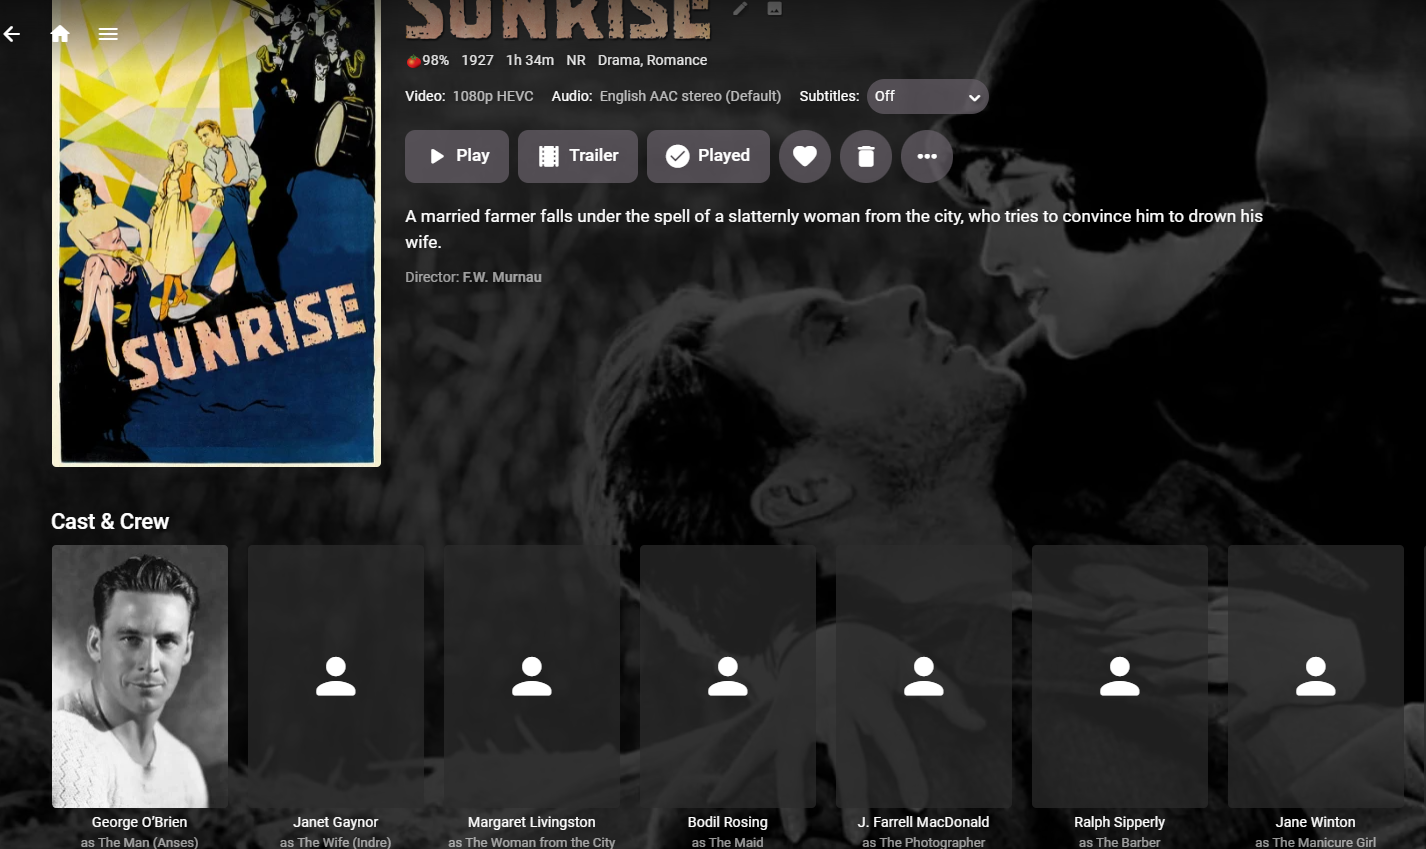Click the large SUNRISE title logo
This screenshot has width=1426, height=849.
(x=558, y=20)
